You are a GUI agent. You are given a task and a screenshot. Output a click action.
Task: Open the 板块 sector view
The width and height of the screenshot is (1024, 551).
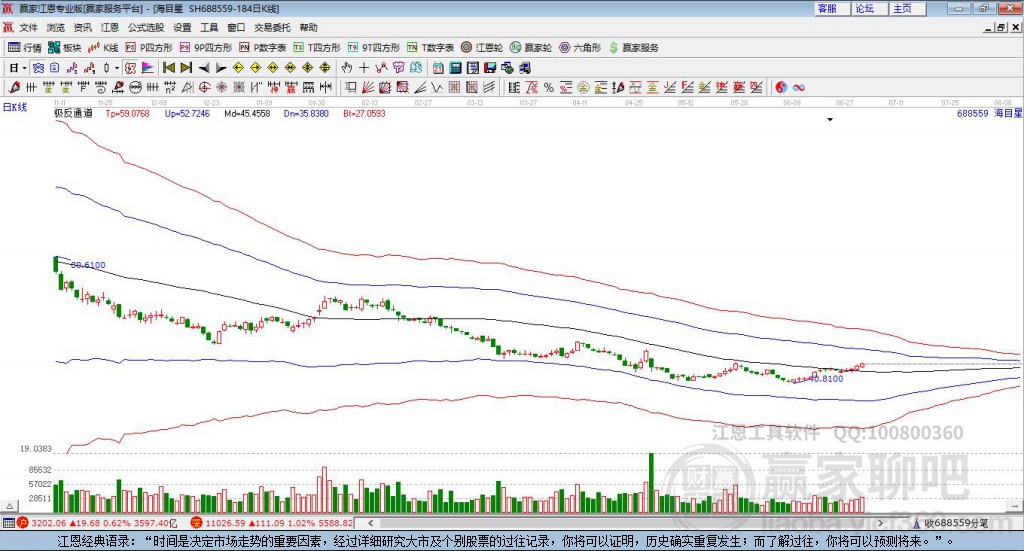pos(65,47)
